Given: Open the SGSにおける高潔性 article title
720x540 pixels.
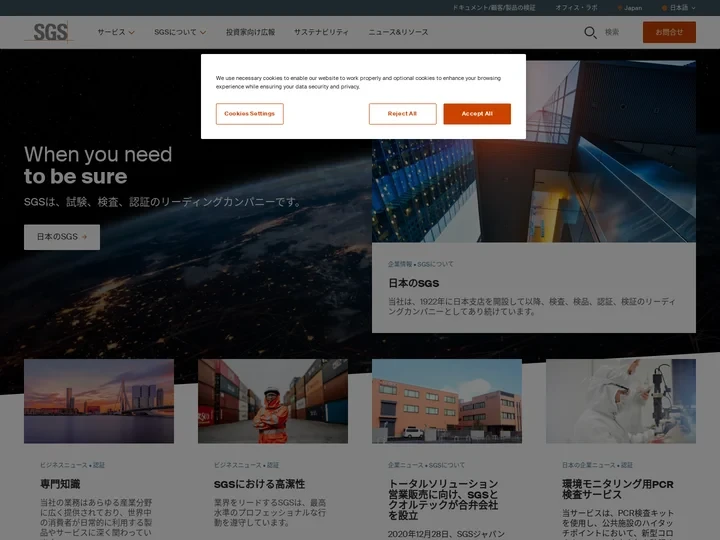Looking at the screenshot, I should [259, 484].
